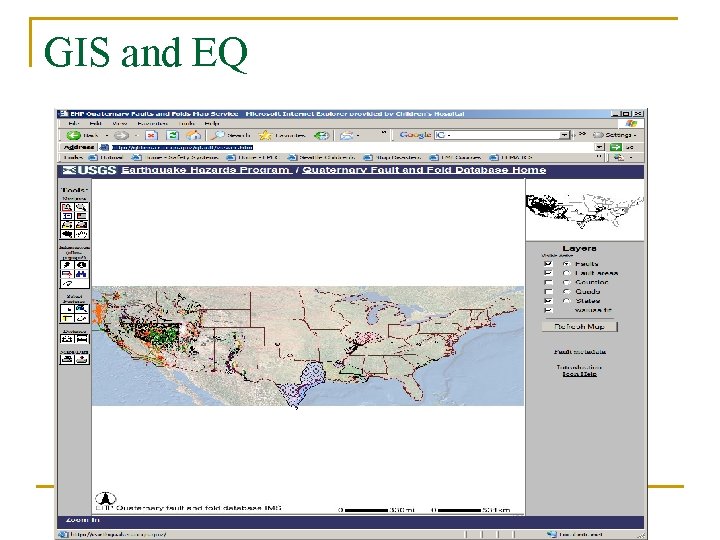Click the green Back arrow button
Screen dimensions: 720x540
tap(73, 135)
